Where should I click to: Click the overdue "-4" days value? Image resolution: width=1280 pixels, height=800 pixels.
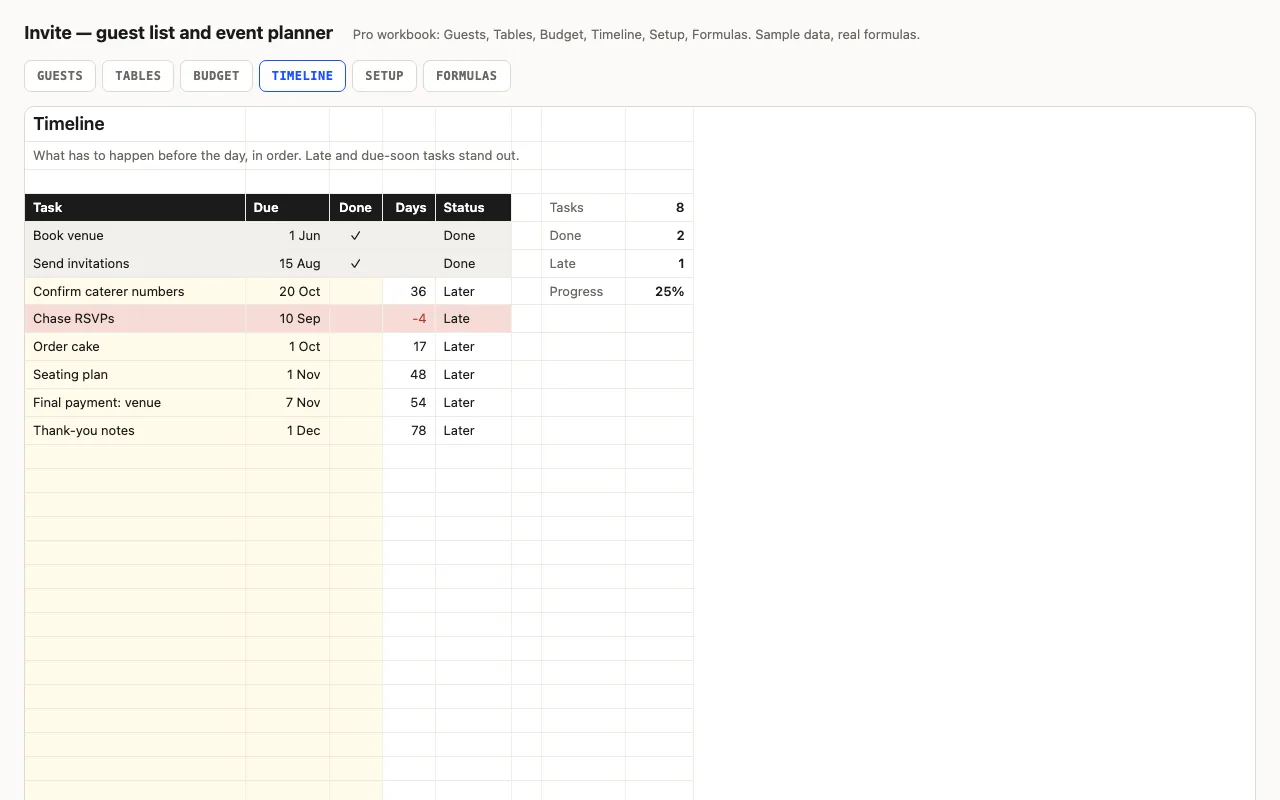point(409,319)
